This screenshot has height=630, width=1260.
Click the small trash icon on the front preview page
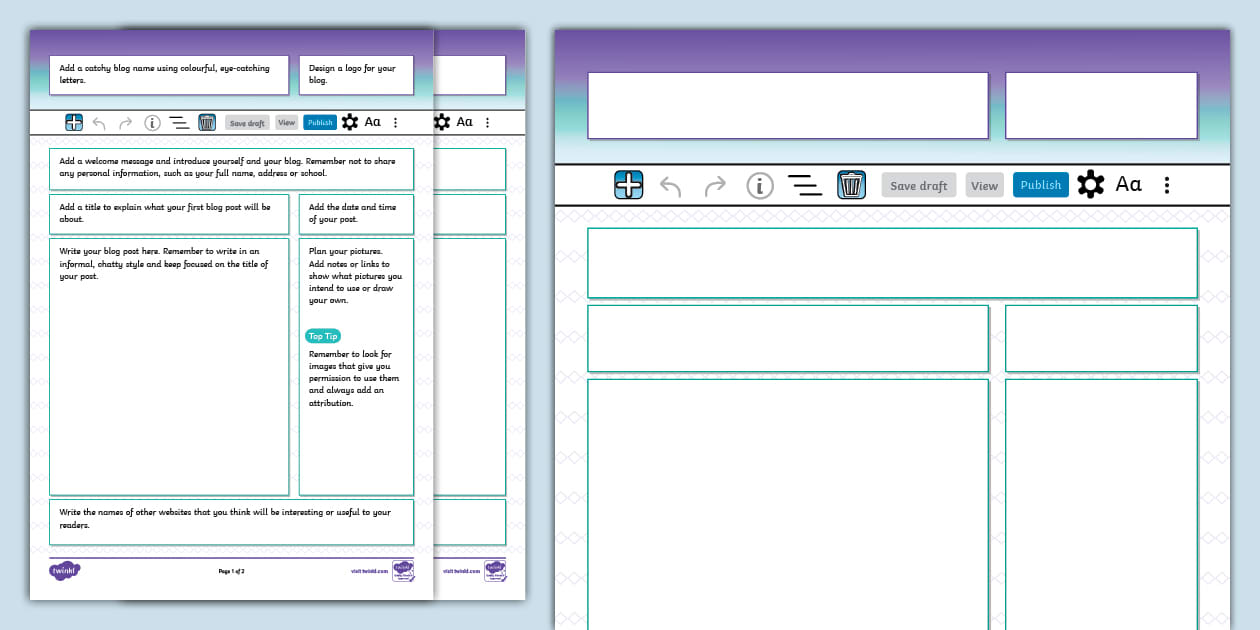point(207,123)
